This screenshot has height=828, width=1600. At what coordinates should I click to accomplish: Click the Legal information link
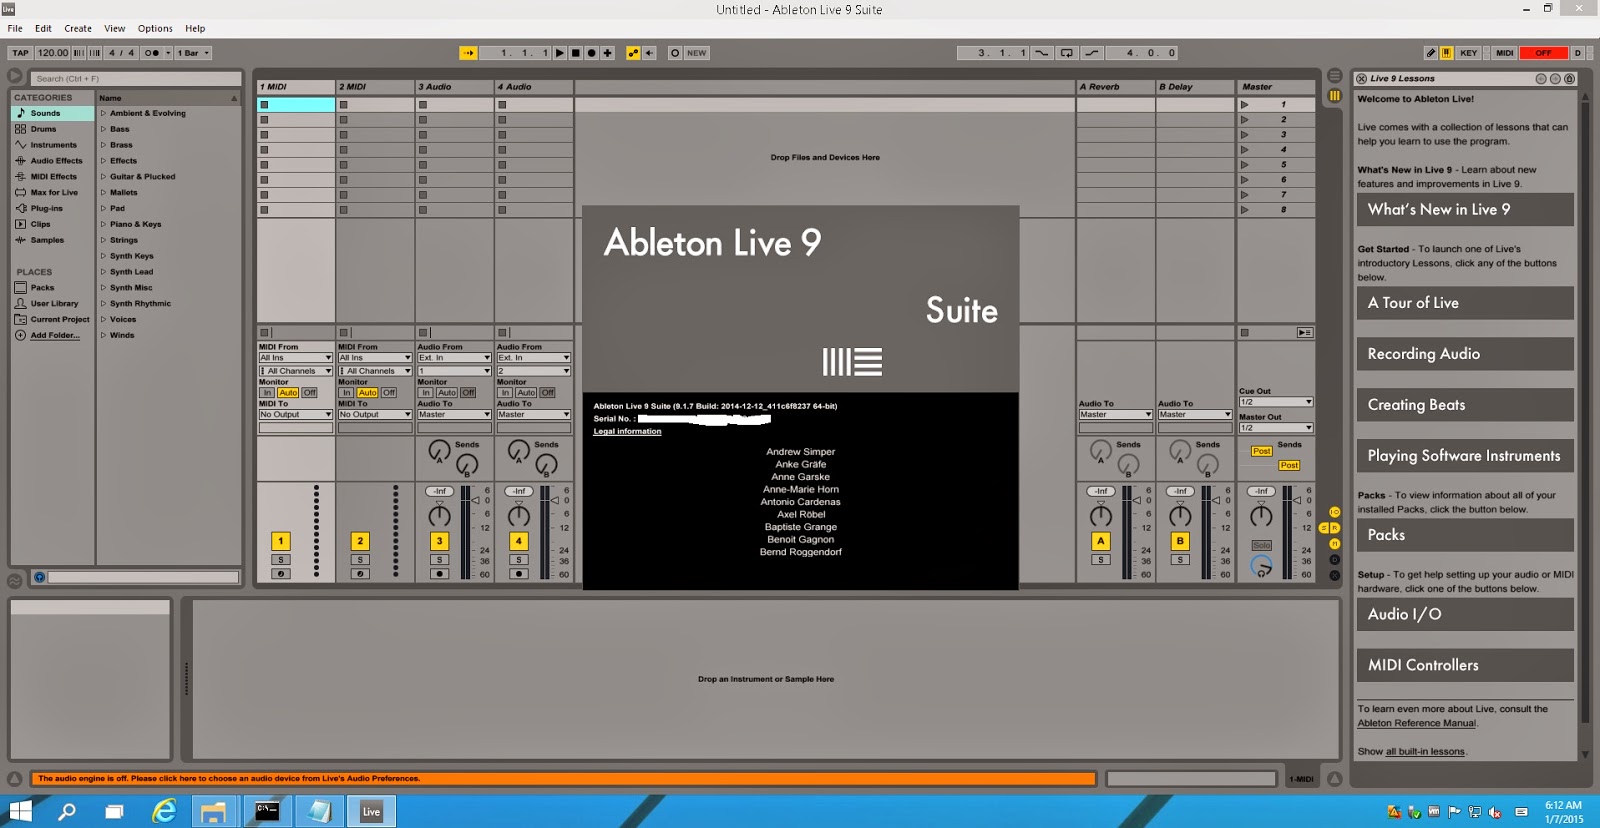(627, 431)
